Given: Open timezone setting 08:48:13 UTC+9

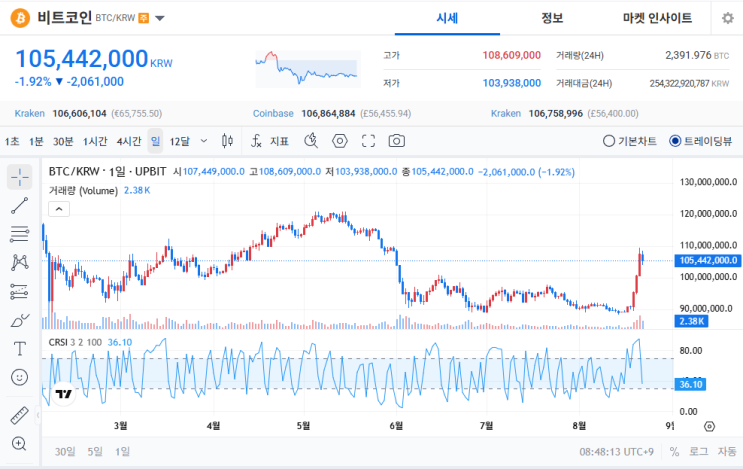Looking at the screenshot, I should tap(616, 451).
